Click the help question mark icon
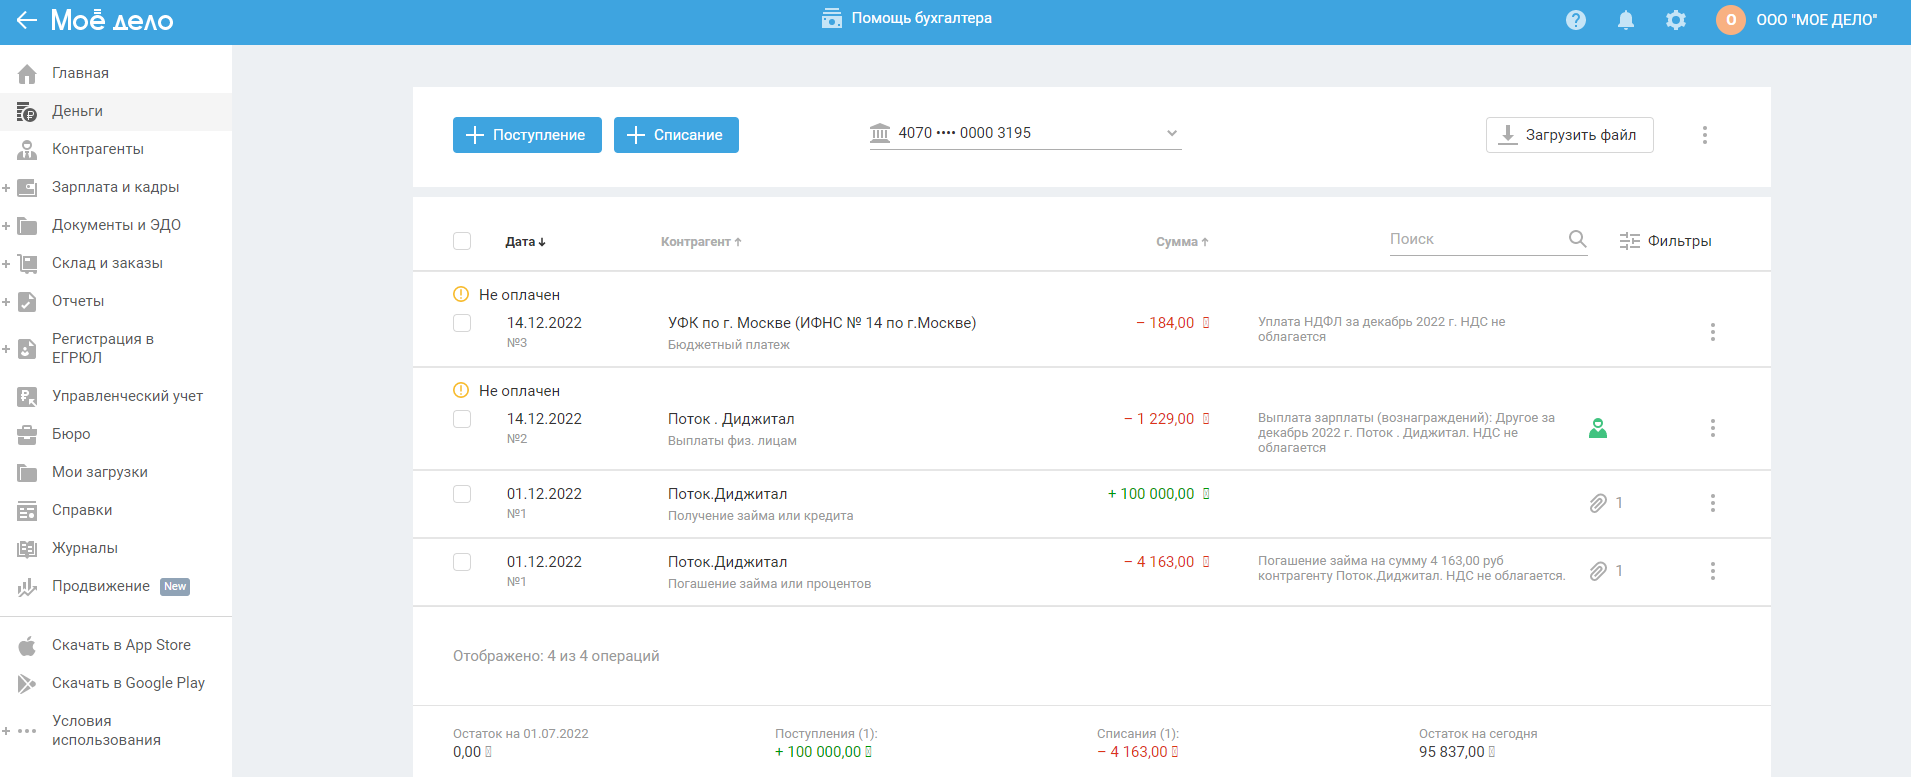 pos(1576,20)
